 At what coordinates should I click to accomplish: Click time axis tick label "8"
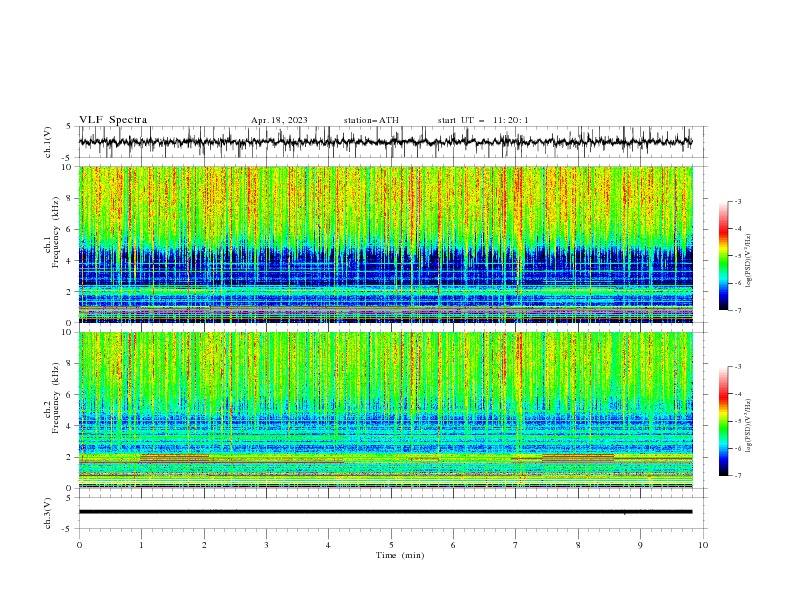pos(578,545)
